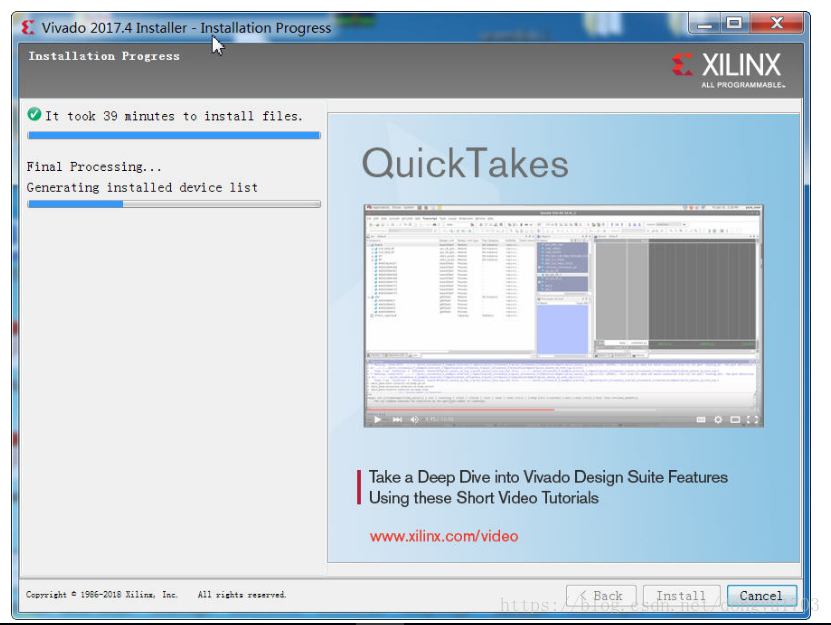Click the volume speaker icon in video preview
The height and width of the screenshot is (625, 831).
point(414,419)
